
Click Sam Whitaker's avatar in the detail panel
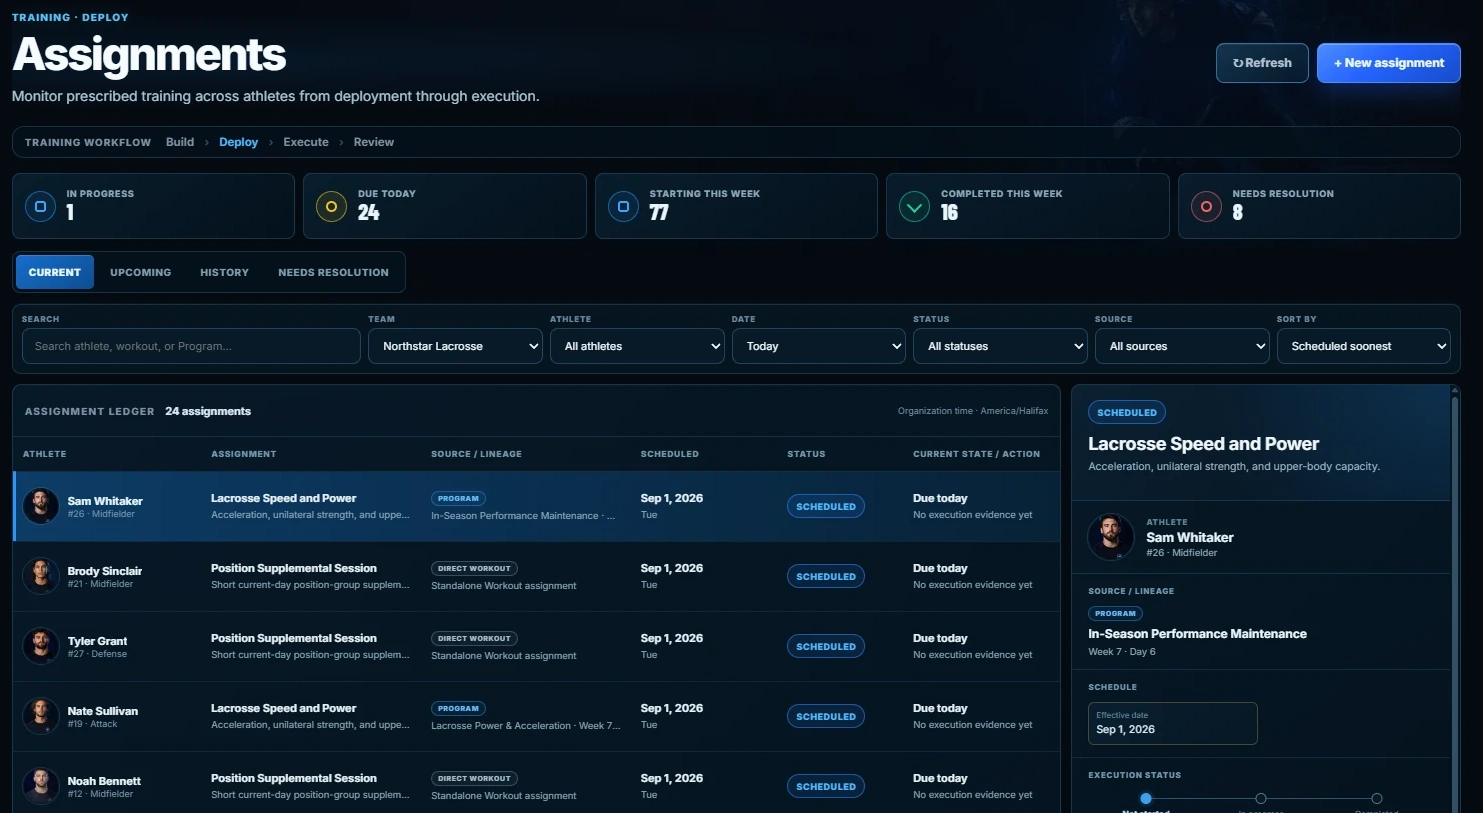click(1111, 537)
